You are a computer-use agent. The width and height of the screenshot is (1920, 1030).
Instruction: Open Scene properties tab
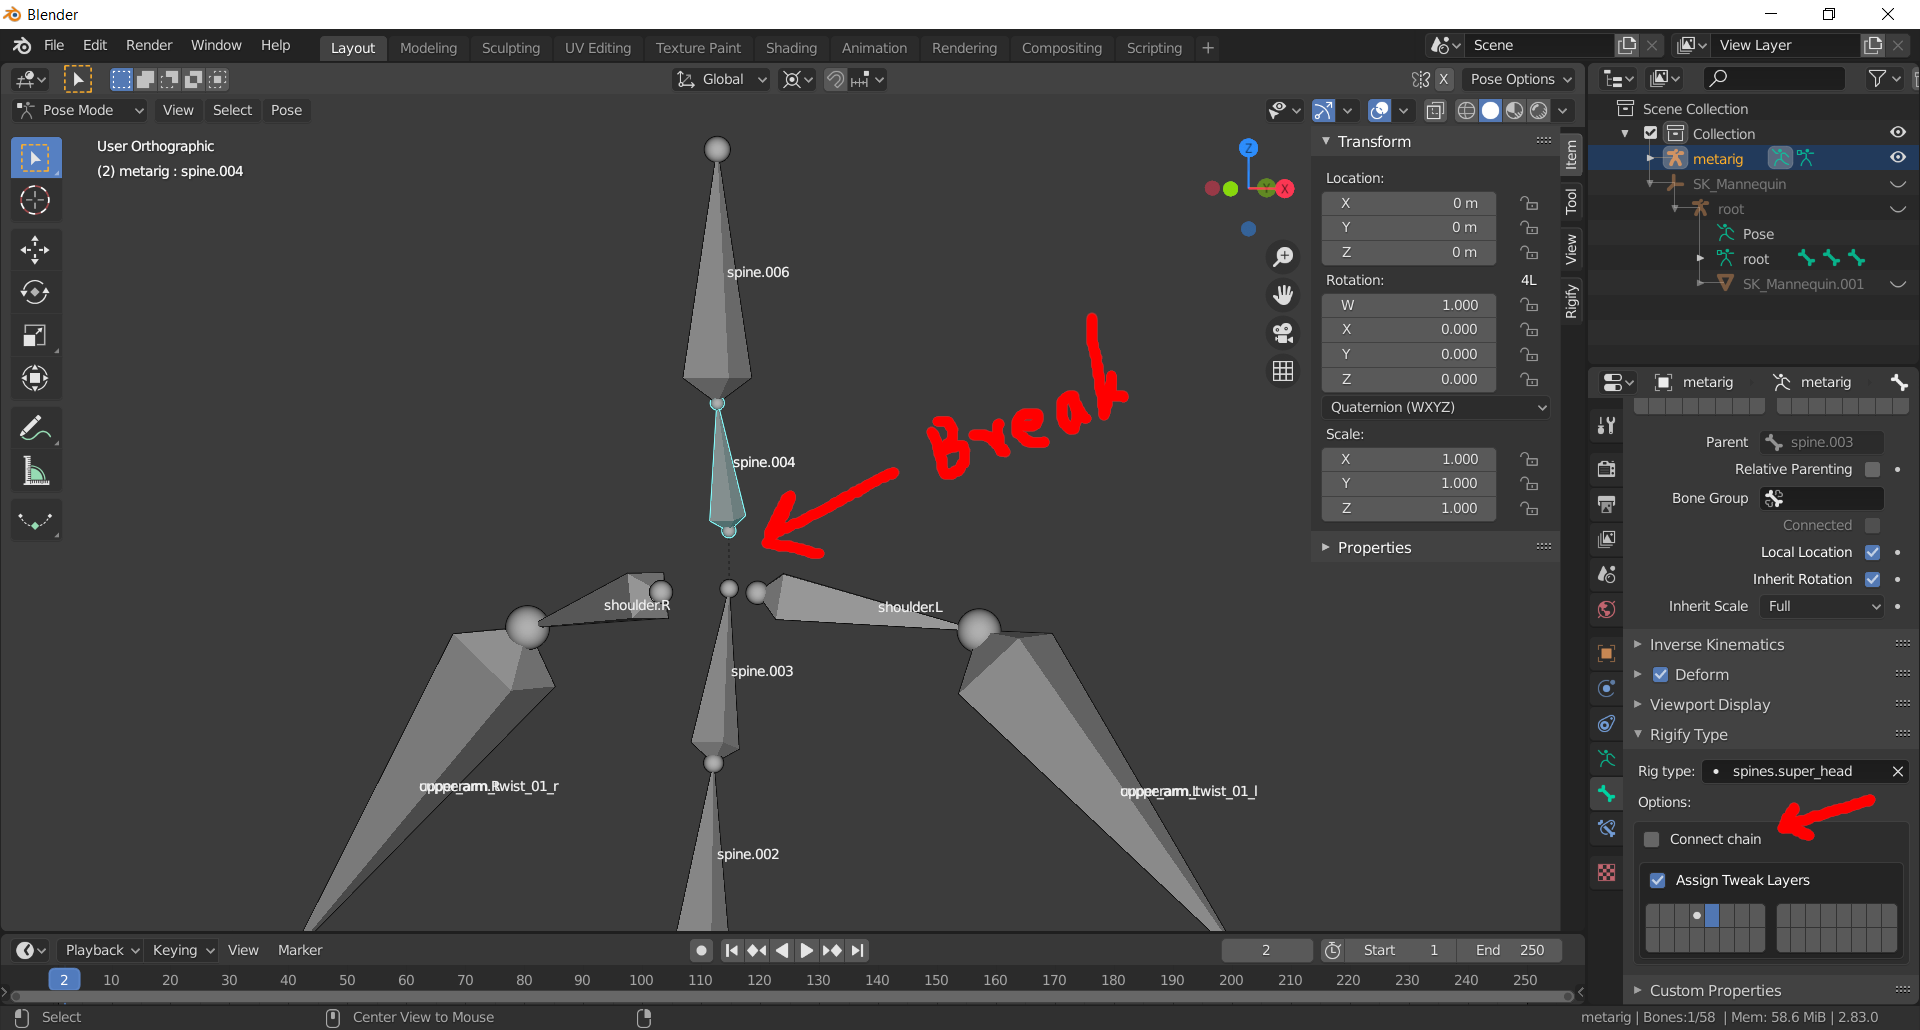tap(1607, 574)
